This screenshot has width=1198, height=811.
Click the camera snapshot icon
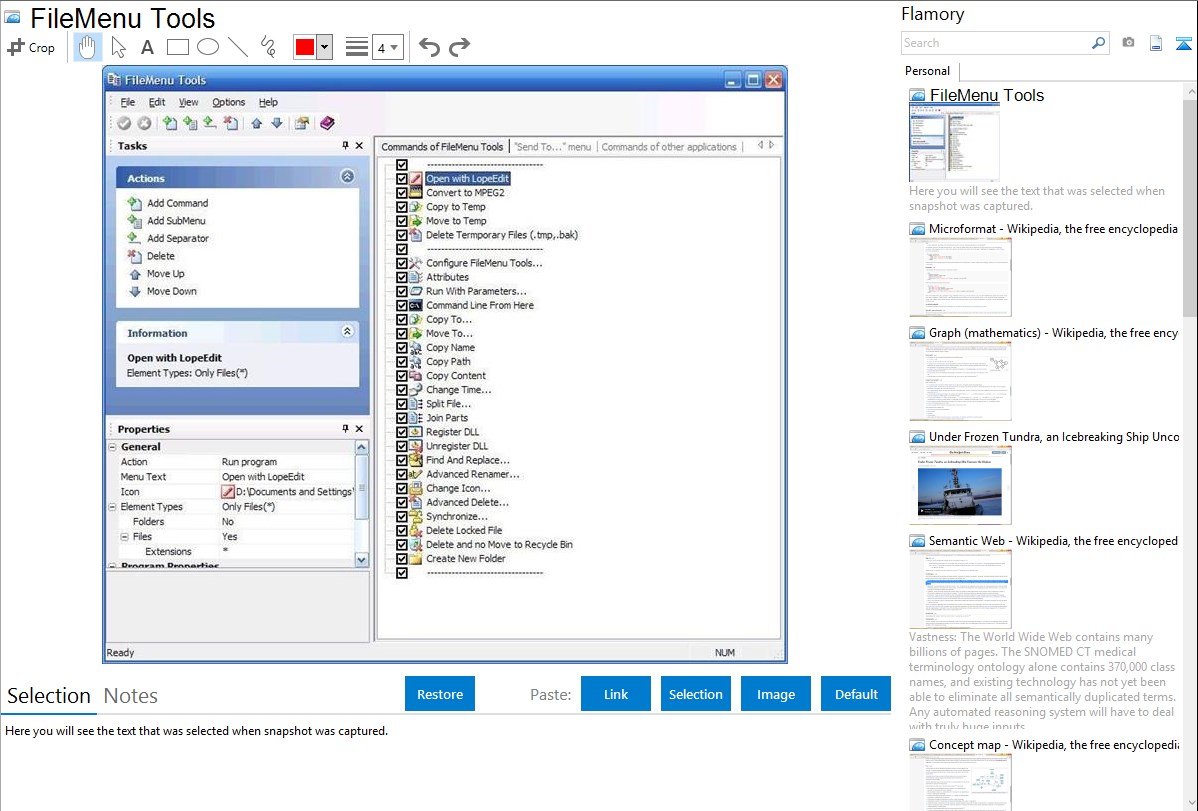coord(1128,43)
